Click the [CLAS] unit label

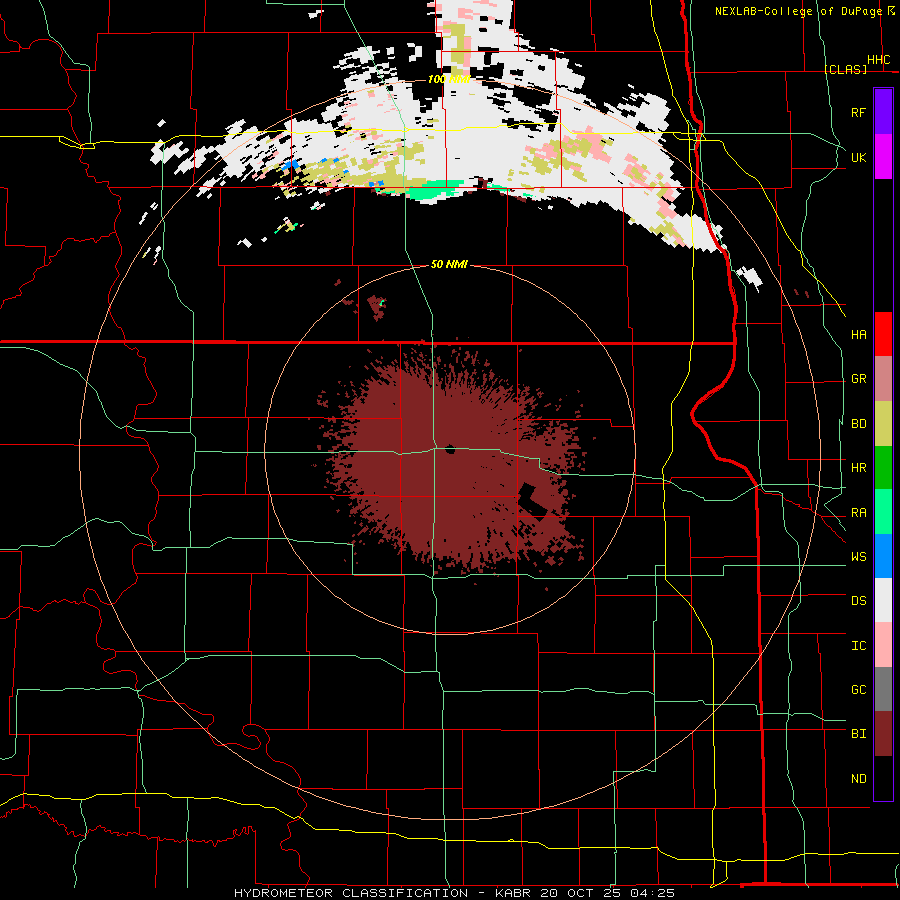pos(845,69)
